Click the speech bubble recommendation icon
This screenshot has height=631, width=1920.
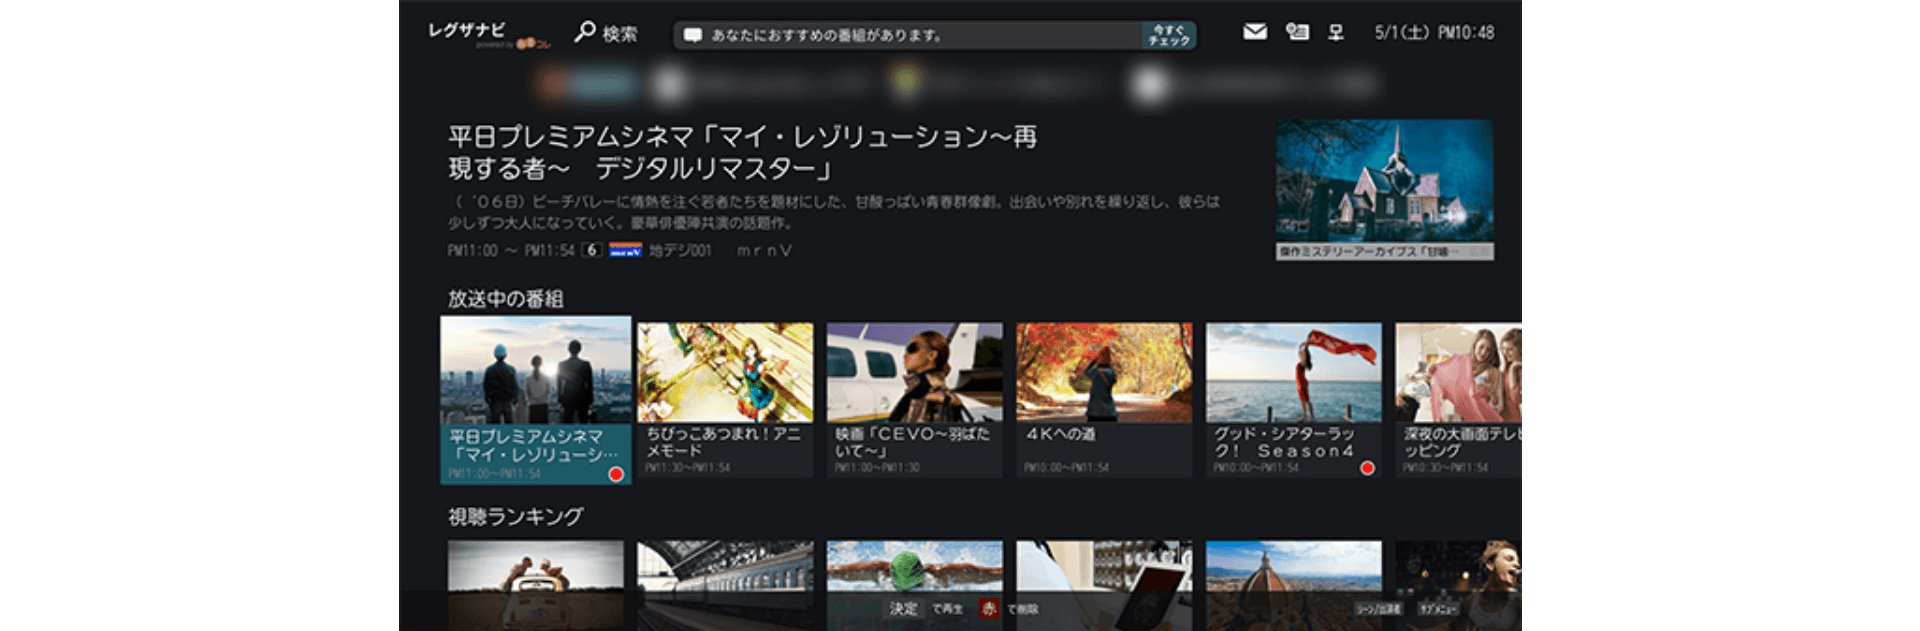coord(692,36)
